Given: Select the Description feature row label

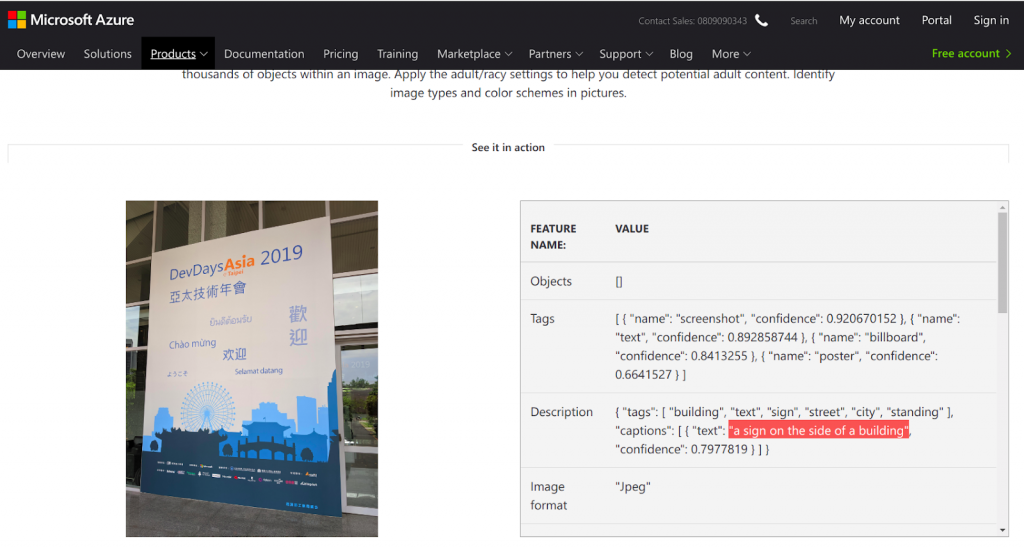Looking at the screenshot, I should coord(561,412).
